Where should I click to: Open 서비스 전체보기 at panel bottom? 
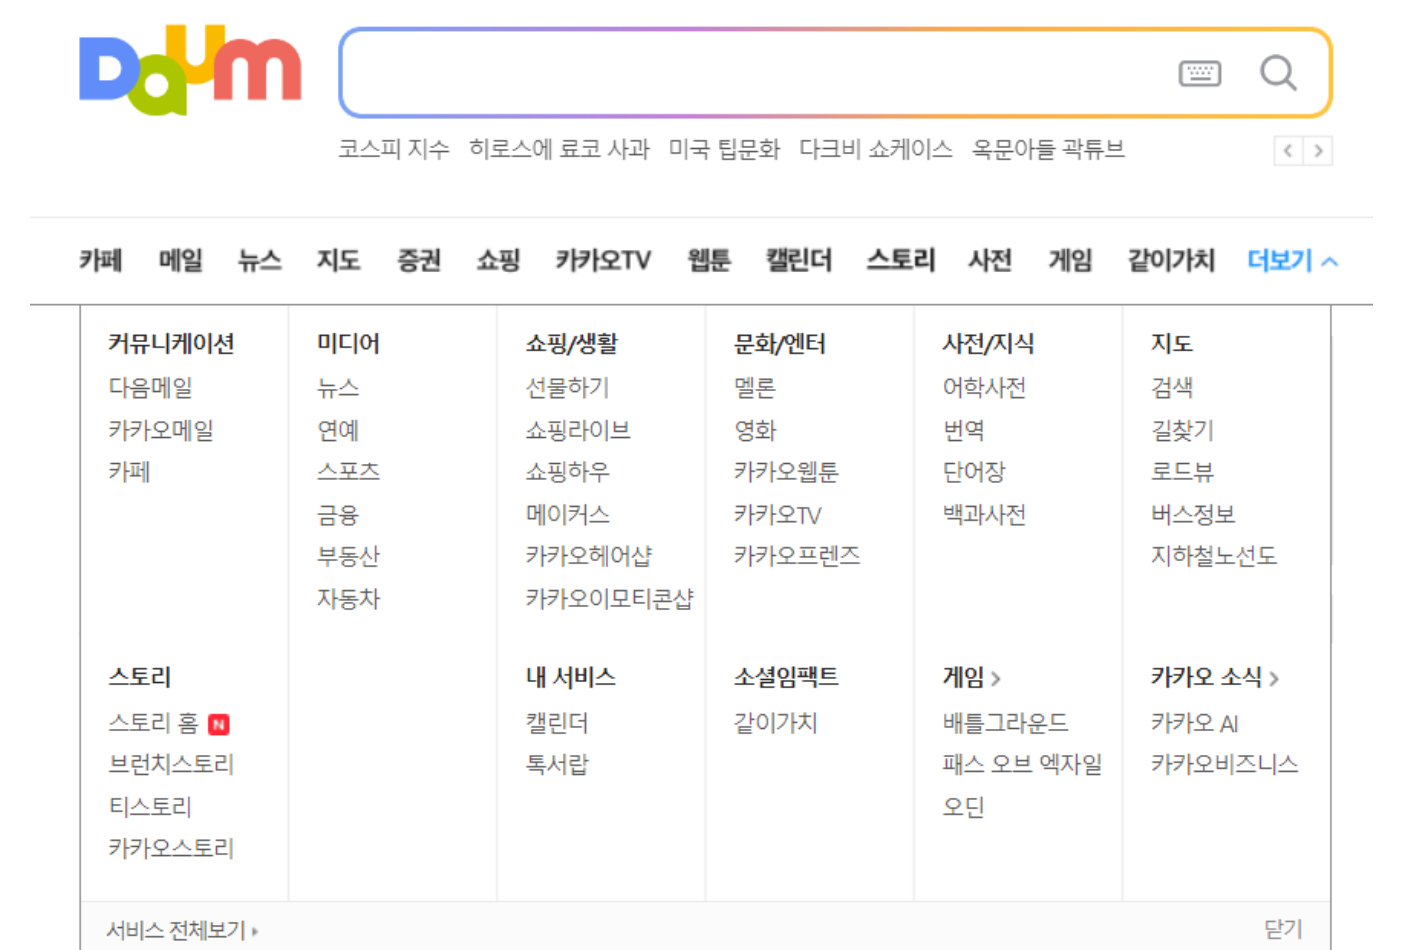(182, 930)
